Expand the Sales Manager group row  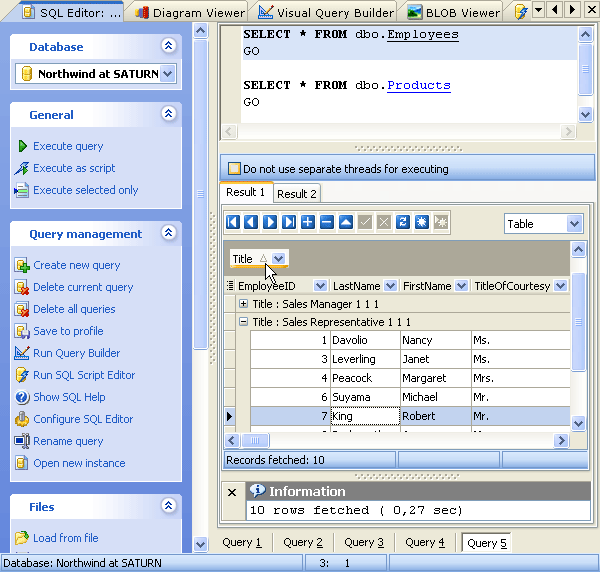coord(243,304)
